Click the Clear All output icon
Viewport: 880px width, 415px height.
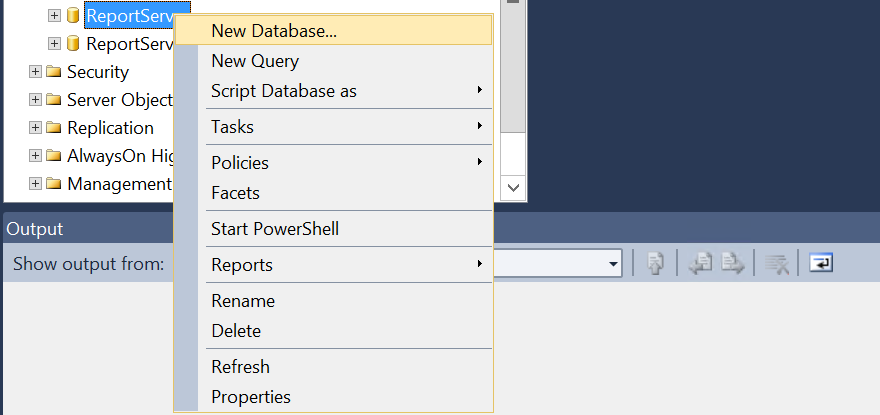pos(777,263)
